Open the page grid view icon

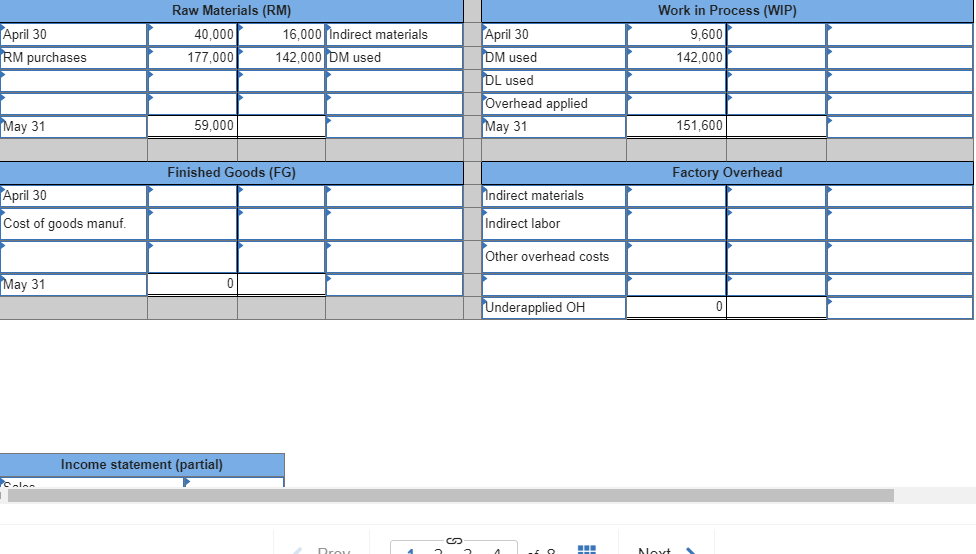pos(586,550)
